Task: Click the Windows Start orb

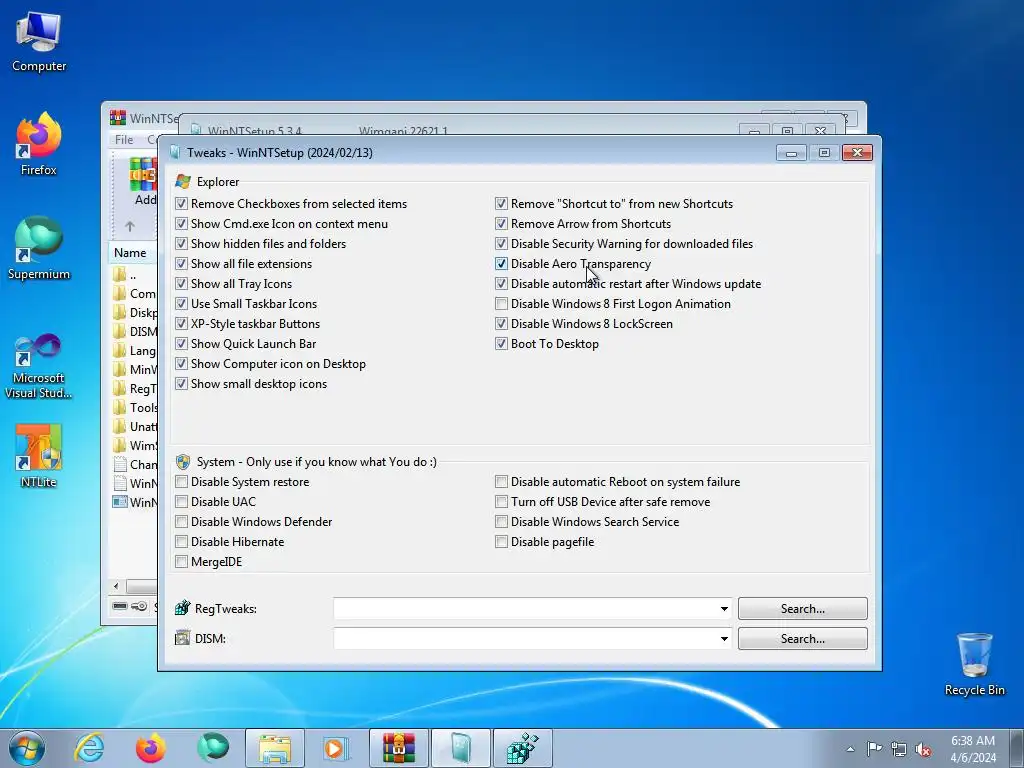Action: pyautogui.click(x=27, y=748)
